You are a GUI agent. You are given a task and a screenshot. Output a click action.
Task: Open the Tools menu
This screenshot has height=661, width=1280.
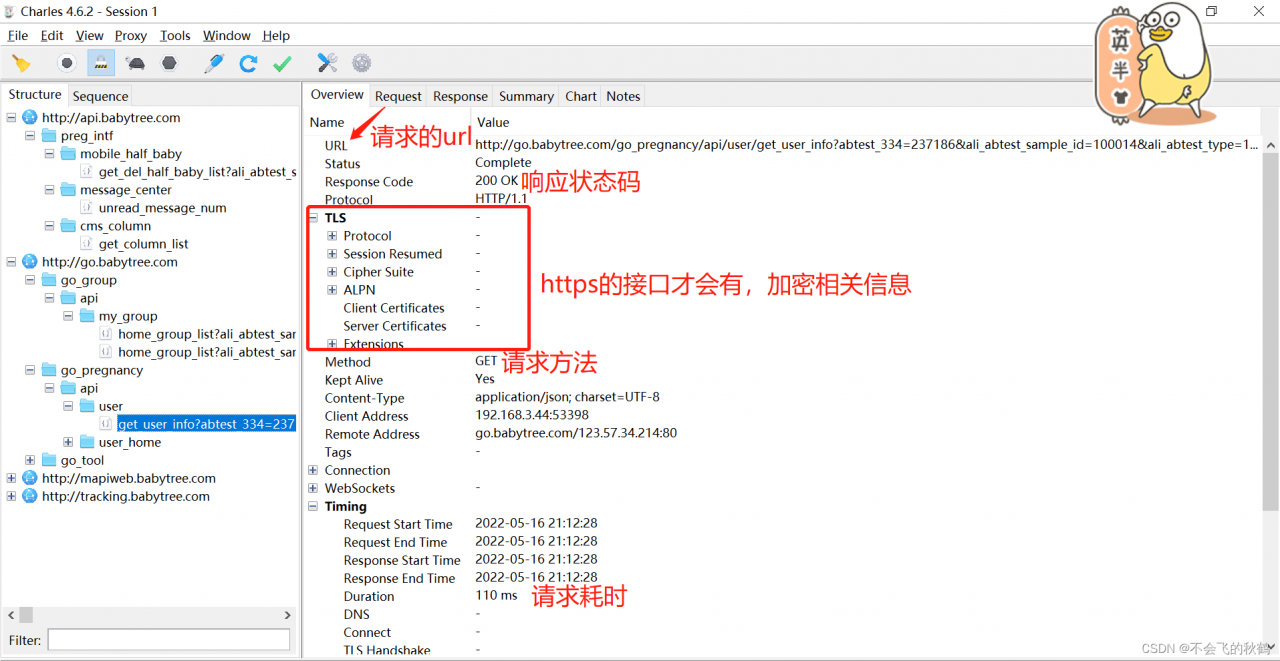175,35
